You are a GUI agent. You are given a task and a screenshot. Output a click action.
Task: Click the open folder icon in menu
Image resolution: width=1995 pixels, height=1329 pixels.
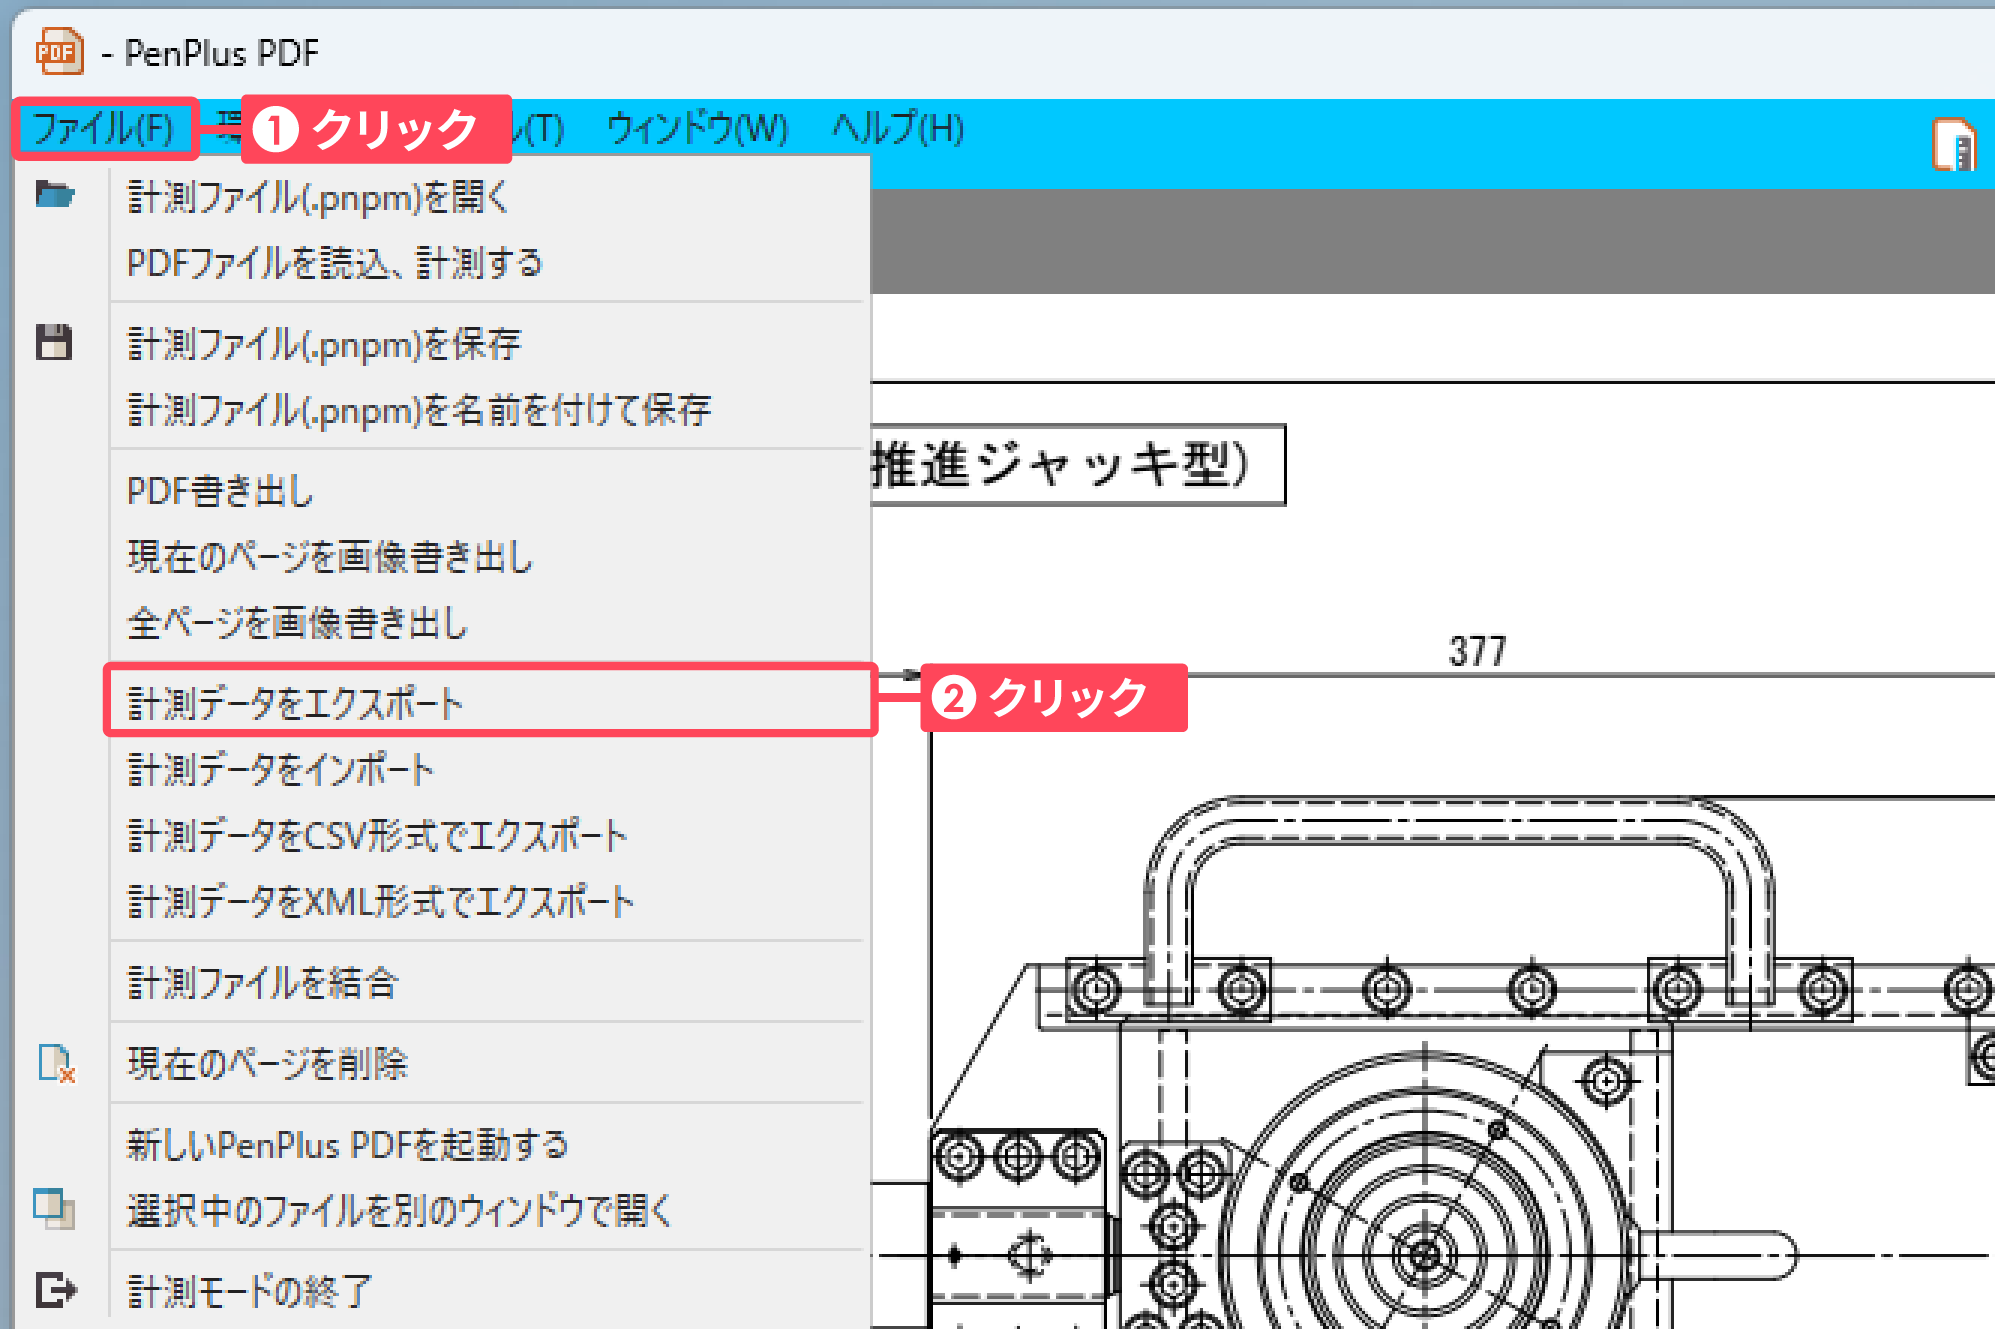point(55,194)
